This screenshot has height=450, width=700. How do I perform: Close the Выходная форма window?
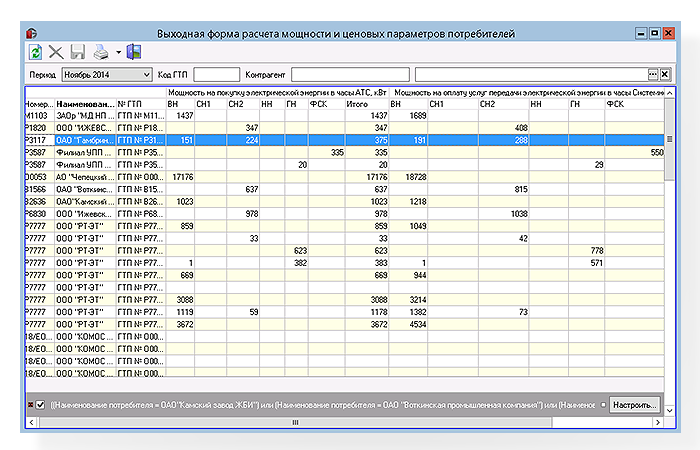click(x=668, y=33)
